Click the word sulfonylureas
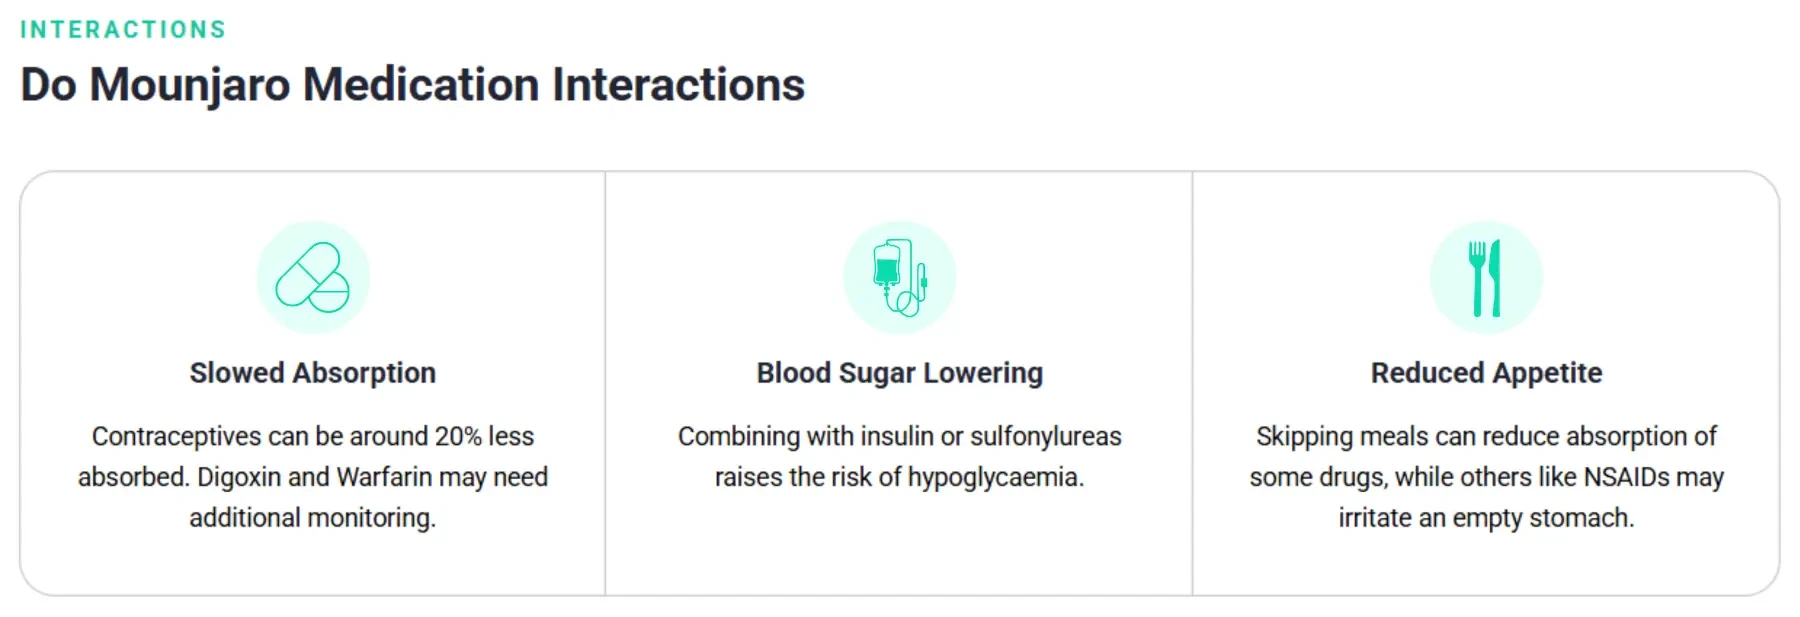The image size is (1800, 617). pyautogui.click(x=1046, y=437)
